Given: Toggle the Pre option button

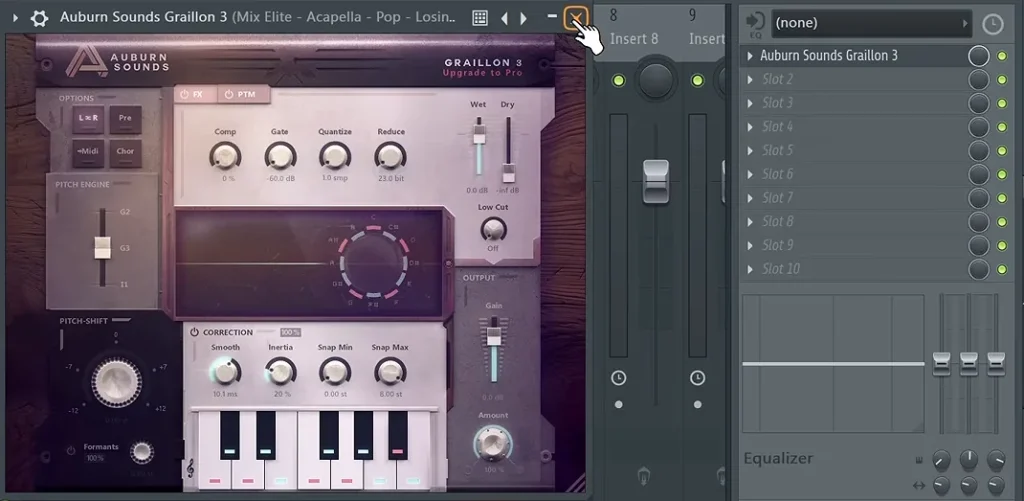Looking at the screenshot, I should (x=125, y=118).
